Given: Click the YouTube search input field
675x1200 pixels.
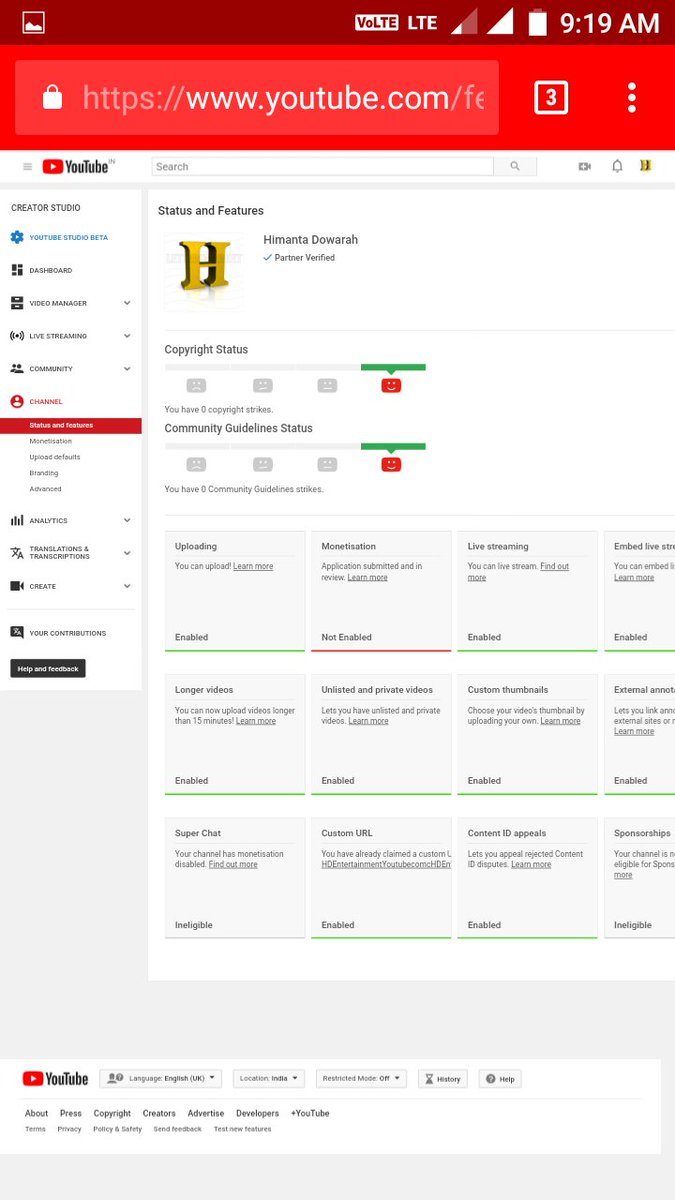Looking at the screenshot, I should 323,167.
